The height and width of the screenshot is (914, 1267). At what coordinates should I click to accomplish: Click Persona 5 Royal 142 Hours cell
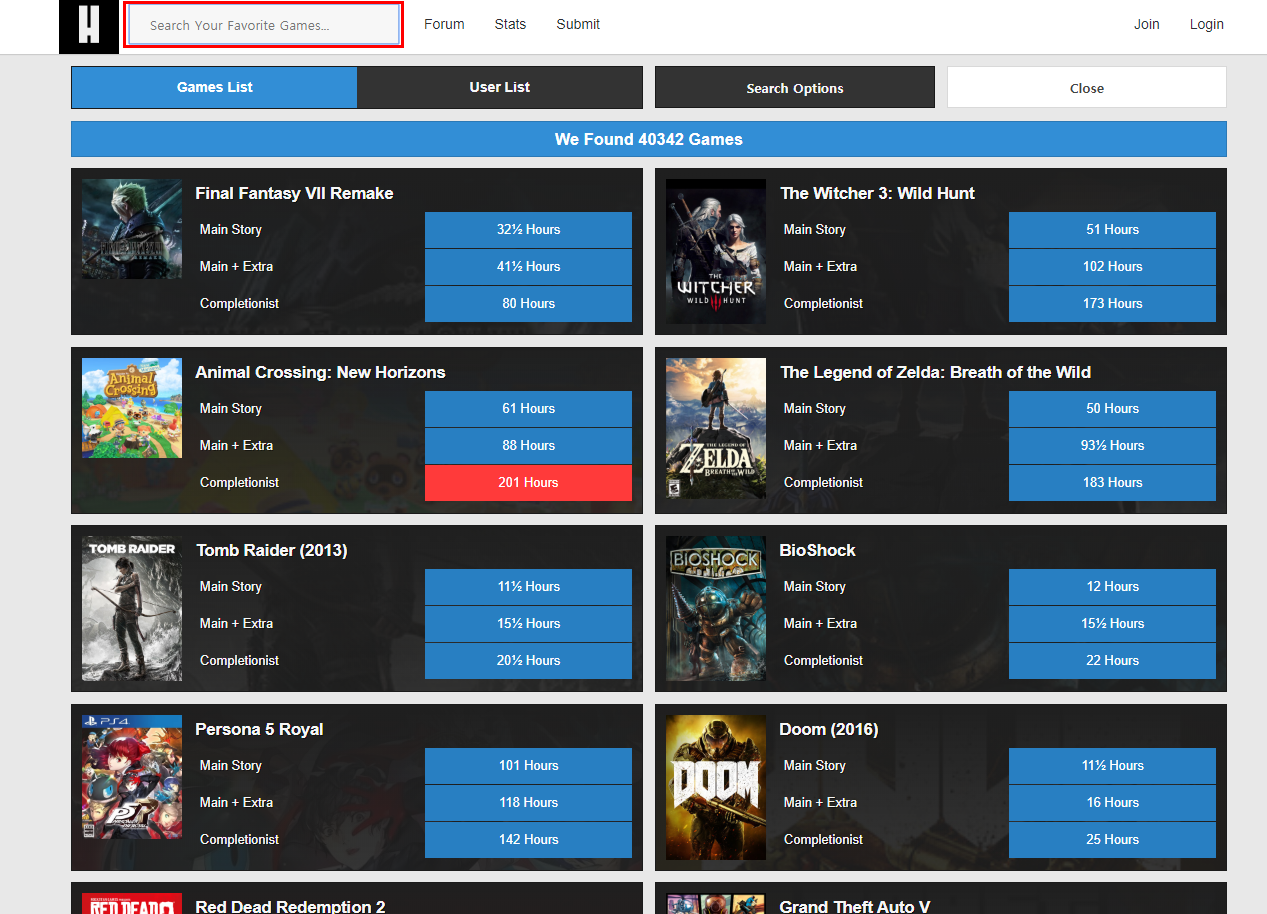[x=528, y=840]
